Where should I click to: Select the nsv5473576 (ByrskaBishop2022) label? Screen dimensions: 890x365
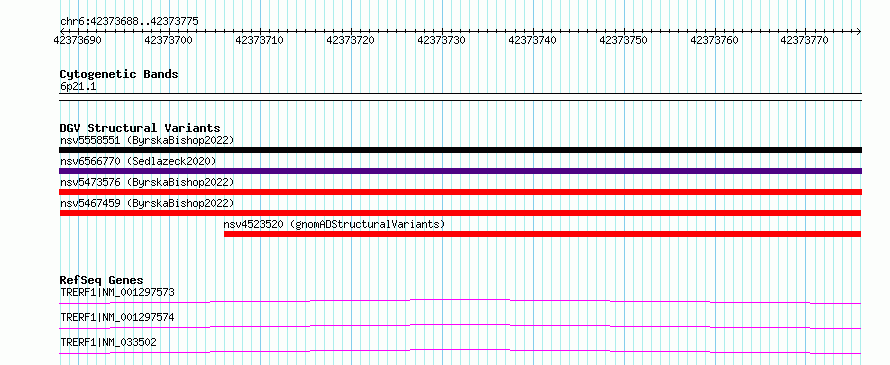point(147,182)
